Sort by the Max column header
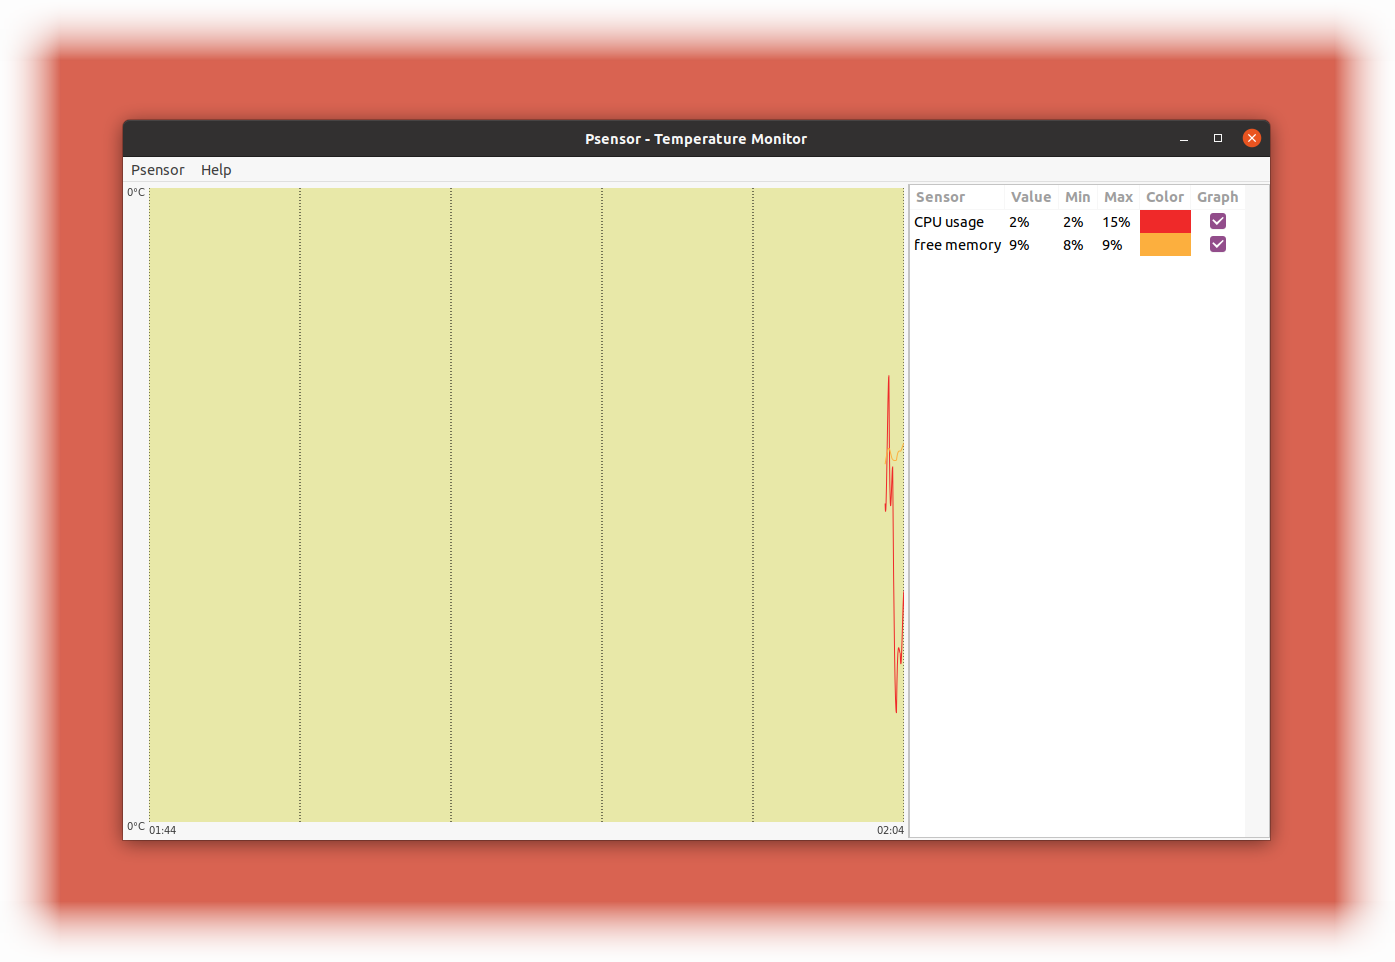The image size is (1395, 962). point(1118,197)
